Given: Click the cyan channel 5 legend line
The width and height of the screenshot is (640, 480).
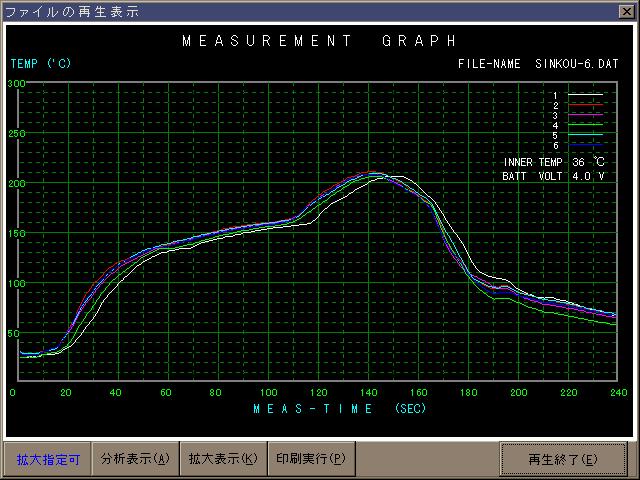Looking at the screenshot, I should coord(585,135).
